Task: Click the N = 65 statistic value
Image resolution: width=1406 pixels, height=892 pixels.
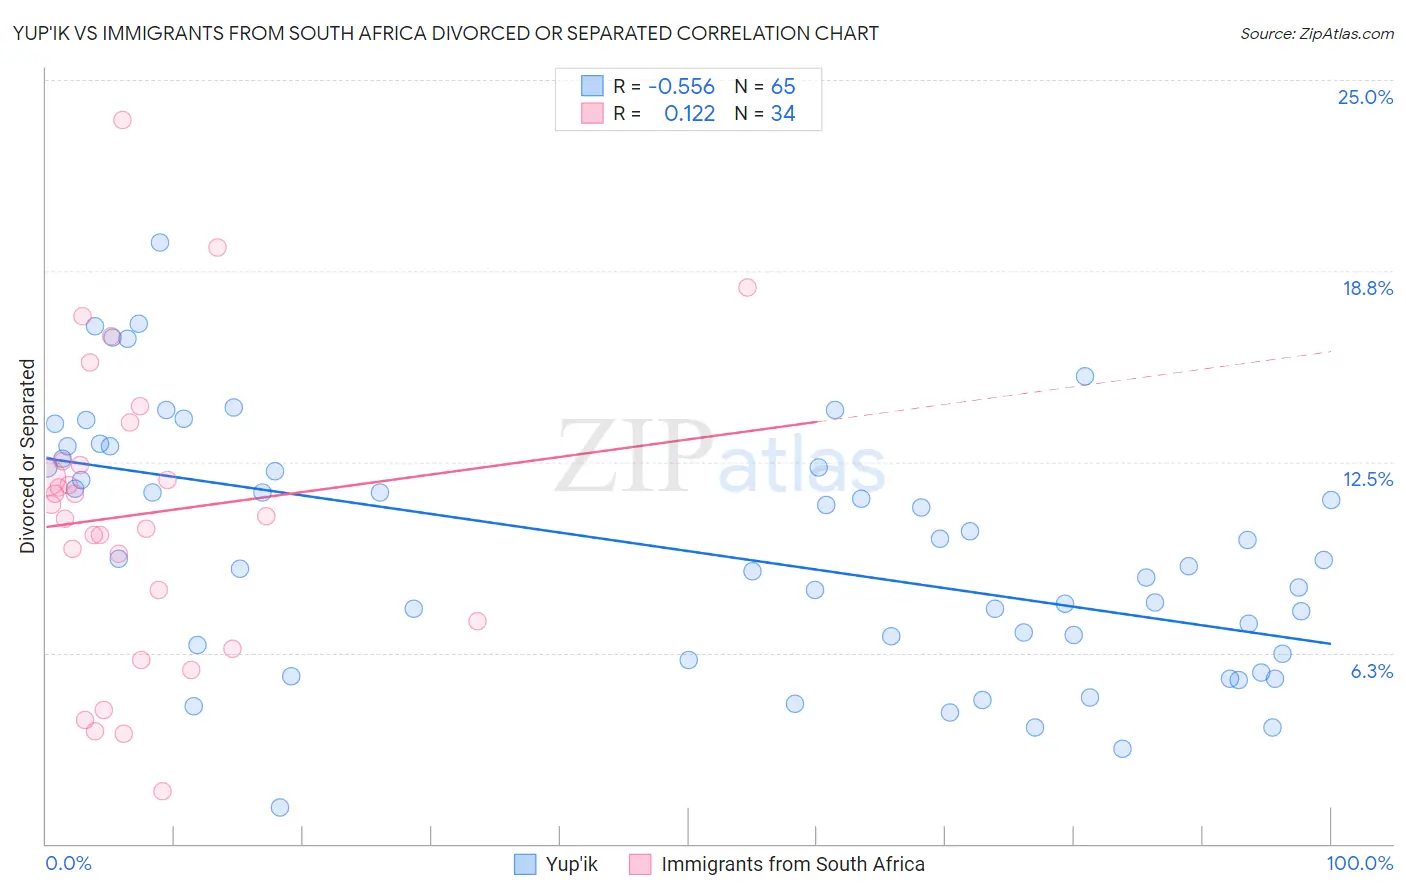Action: pyautogui.click(x=765, y=86)
